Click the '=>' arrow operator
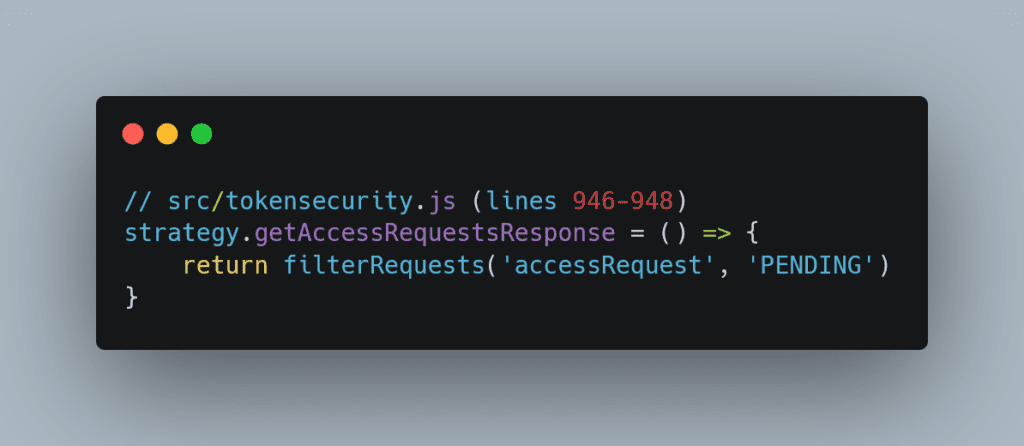 click(716, 234)
